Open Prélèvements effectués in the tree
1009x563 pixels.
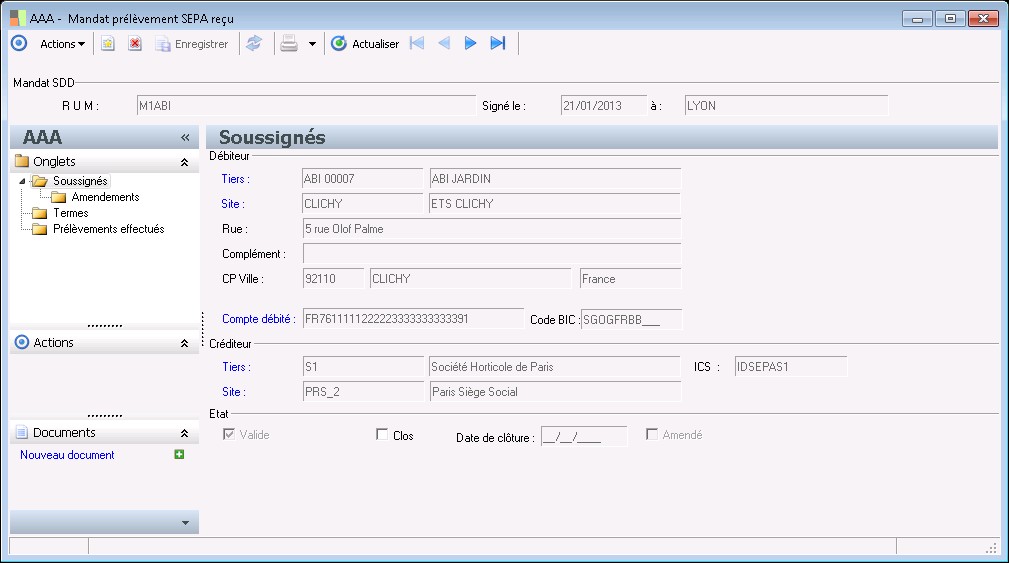point(108,229)
